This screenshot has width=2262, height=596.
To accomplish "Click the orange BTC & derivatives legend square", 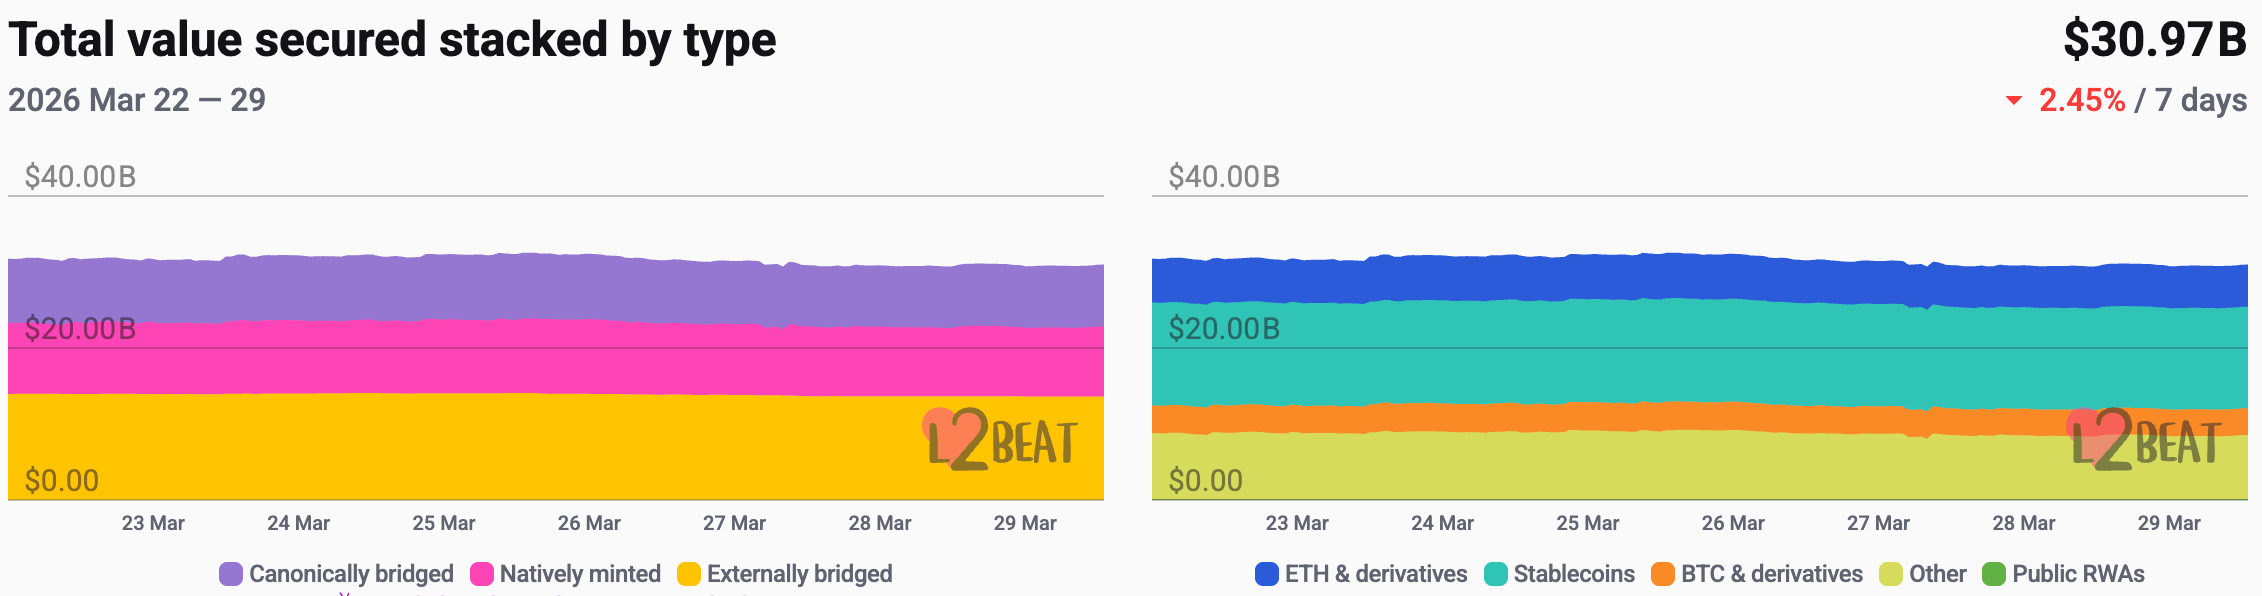I will tap(1663, 574).
